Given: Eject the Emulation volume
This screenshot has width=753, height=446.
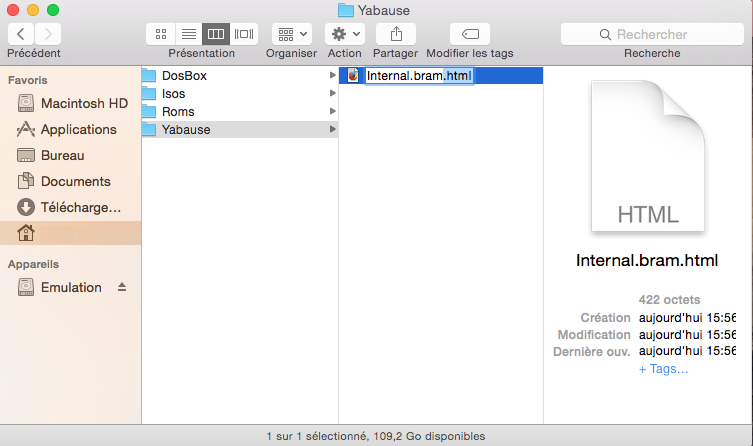Looking at the screenshot, I should click(122, 287).
